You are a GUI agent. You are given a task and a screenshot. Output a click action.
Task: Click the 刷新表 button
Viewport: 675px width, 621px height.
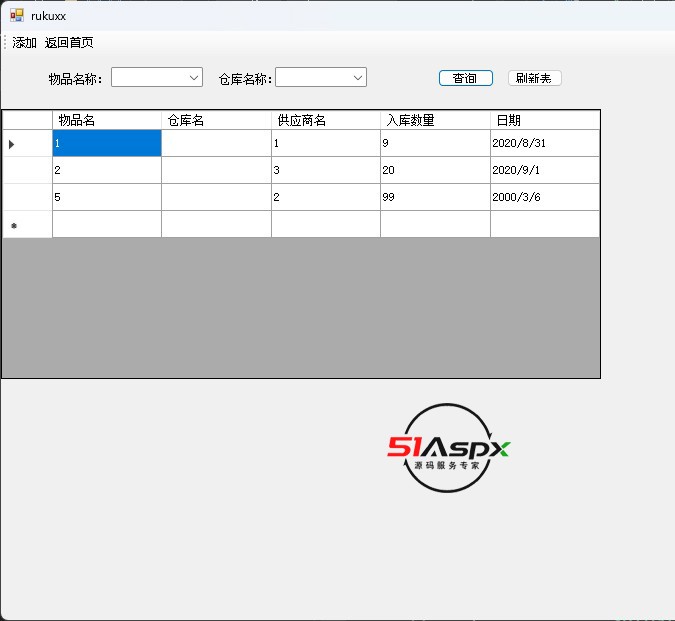pos(534,78)
